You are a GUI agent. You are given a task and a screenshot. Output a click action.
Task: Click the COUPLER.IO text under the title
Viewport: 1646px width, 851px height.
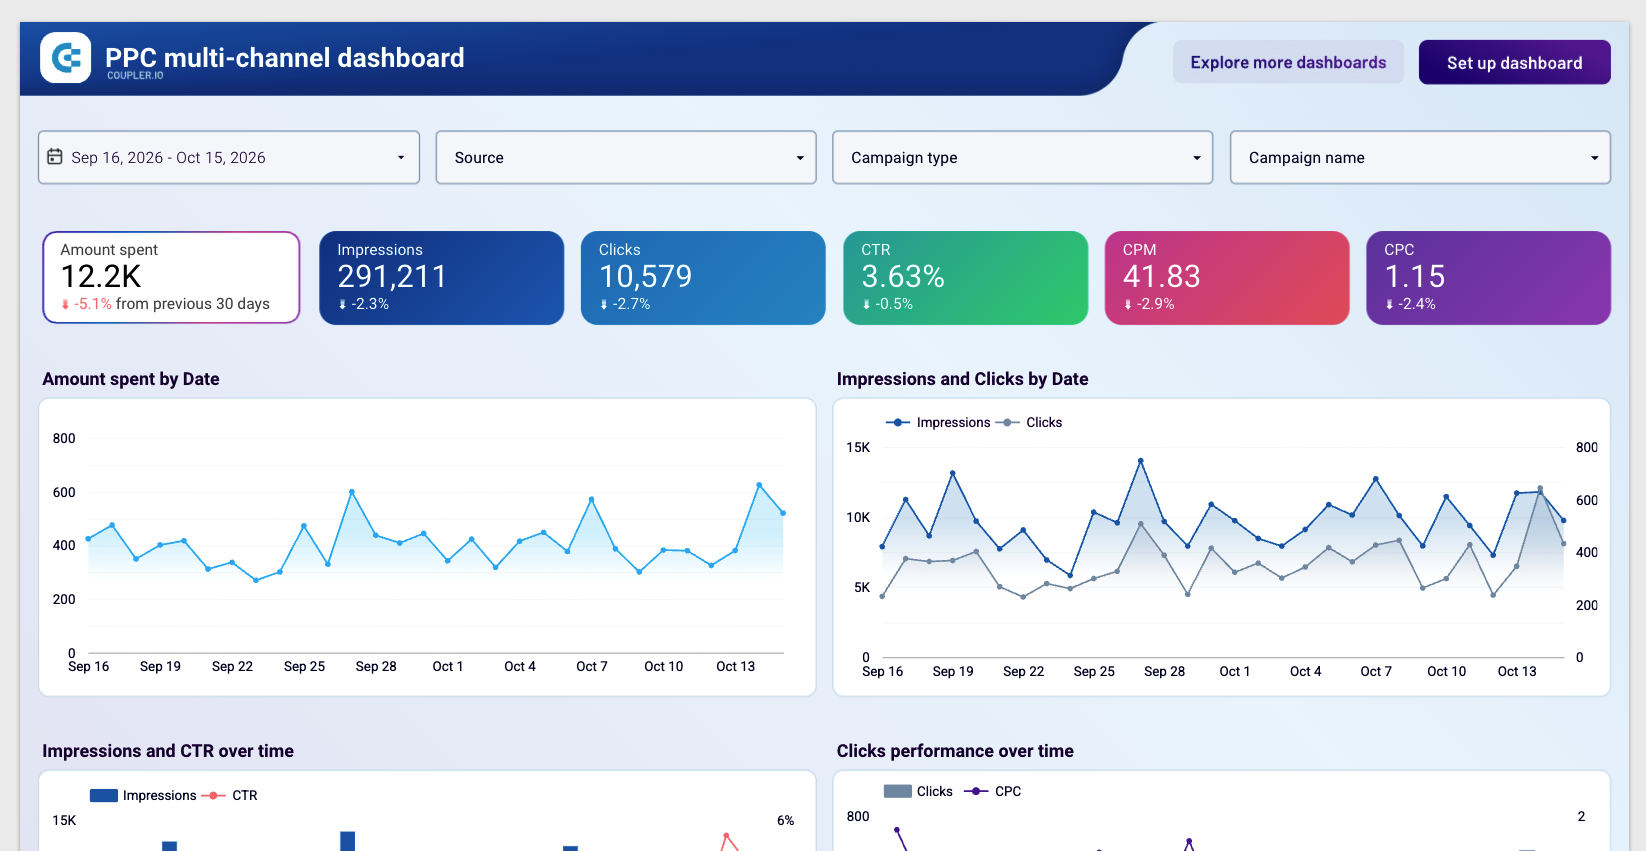[135, 76]
